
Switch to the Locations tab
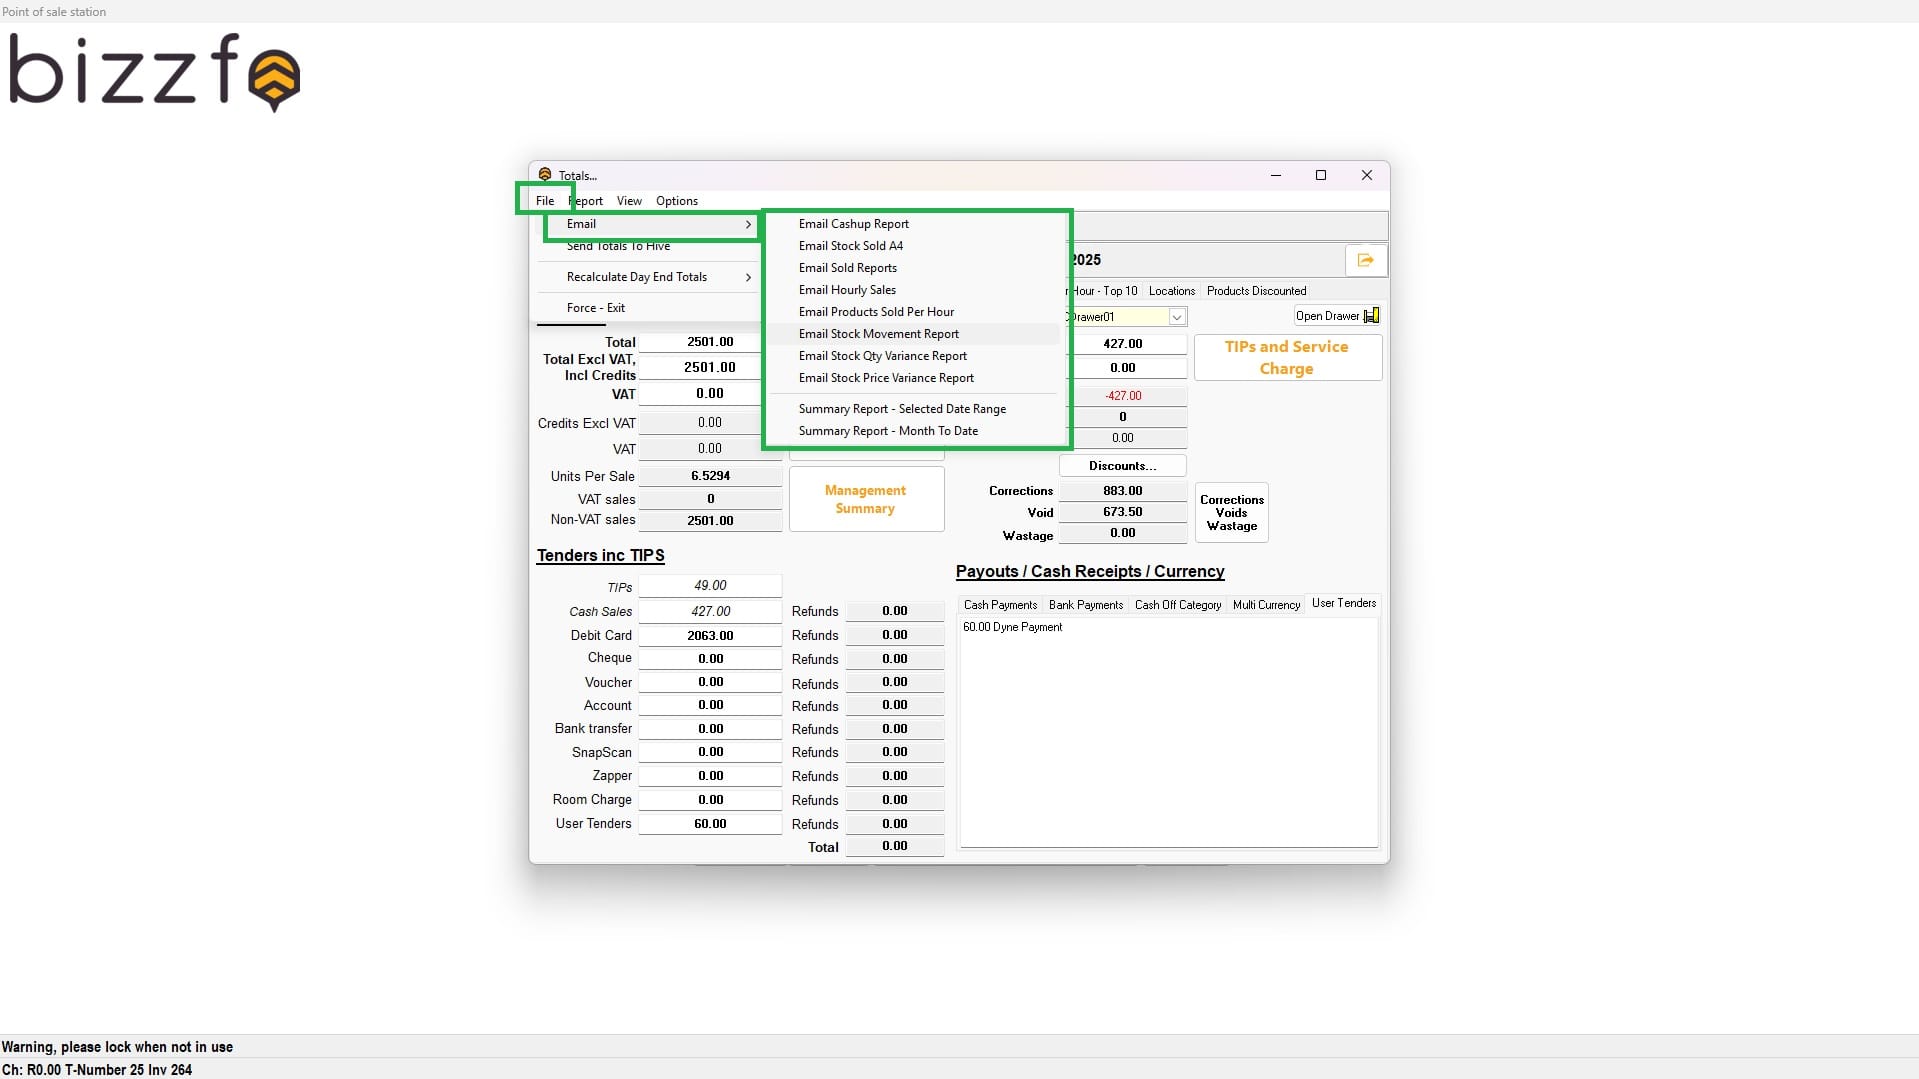1171,290
